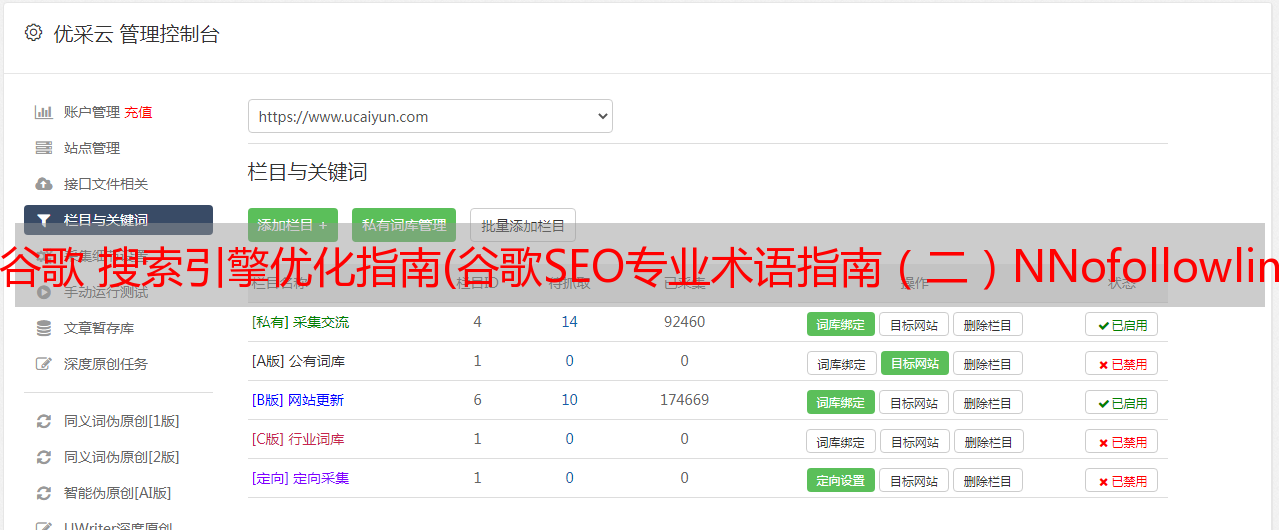Click the refresh icon for 同义词伪原创[1版]
The width and height of the screenshot is (1279, 530).
[x=44, y=421]
